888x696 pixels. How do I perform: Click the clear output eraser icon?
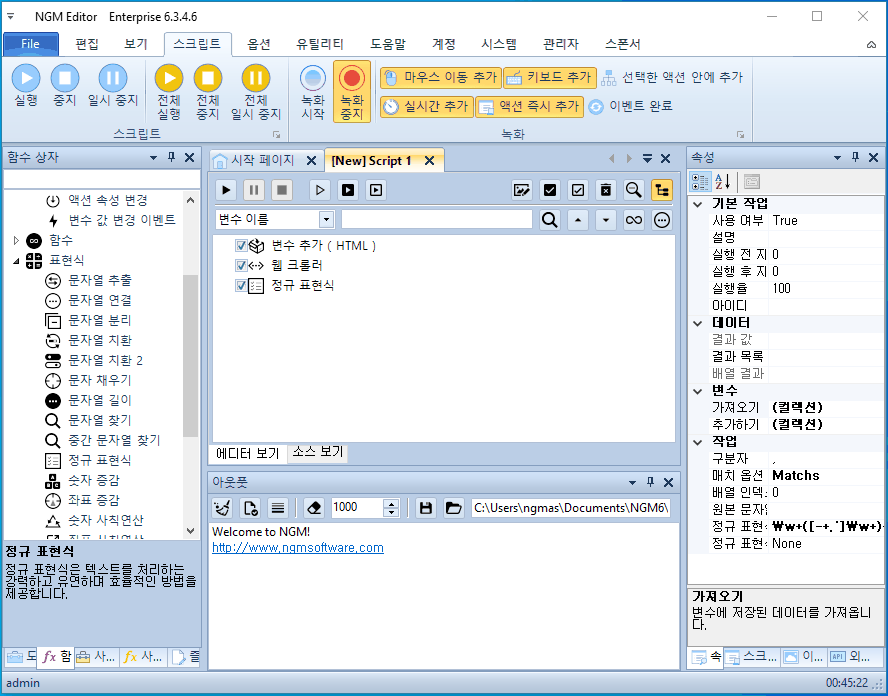click(x=314, y=508)
